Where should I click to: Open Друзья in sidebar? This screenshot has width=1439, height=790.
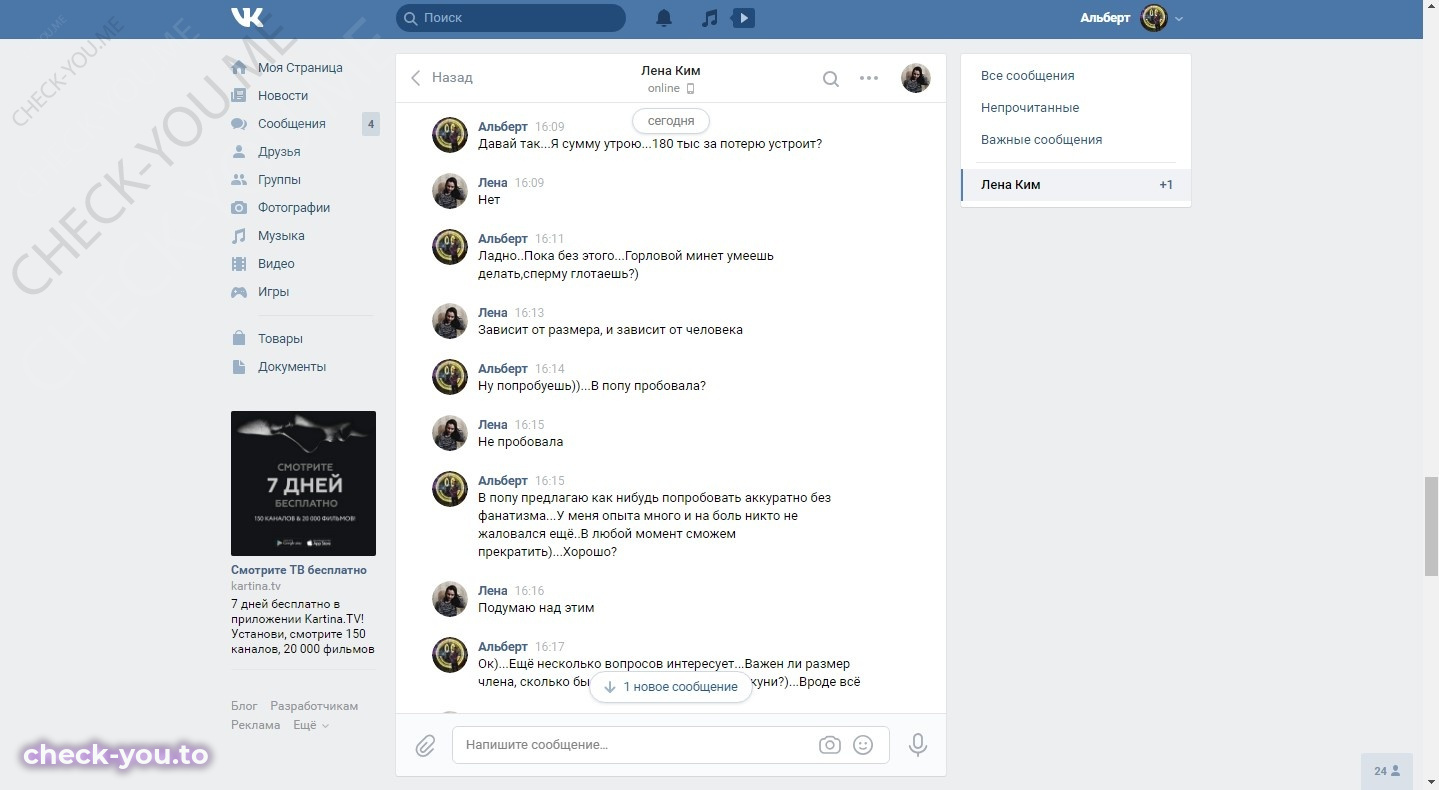pyautogui.click(x=279, y=152)
